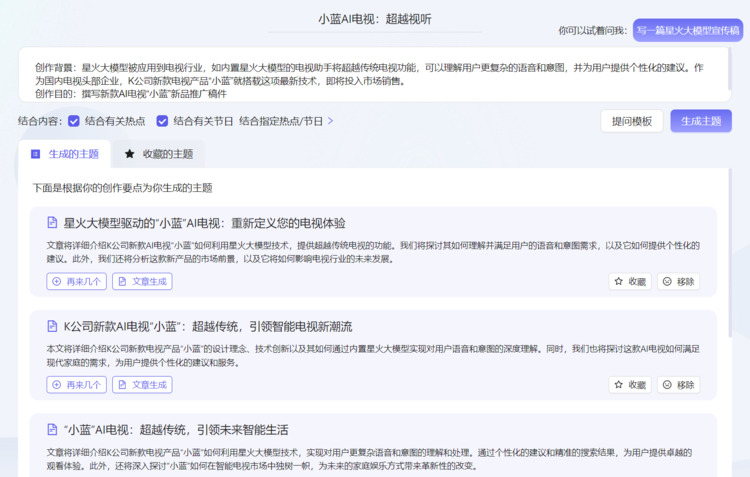Viewport: 750px width, 477px height.
Task: Click suggestion 写一篇星火大模型宣传稿
Action: (688, 30)
